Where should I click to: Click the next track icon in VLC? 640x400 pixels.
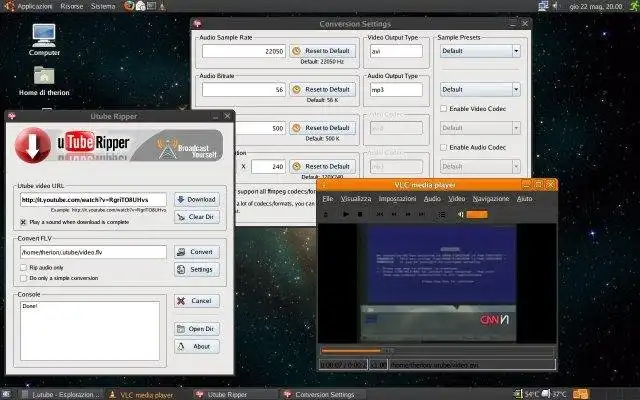click(x=422, y=214)
